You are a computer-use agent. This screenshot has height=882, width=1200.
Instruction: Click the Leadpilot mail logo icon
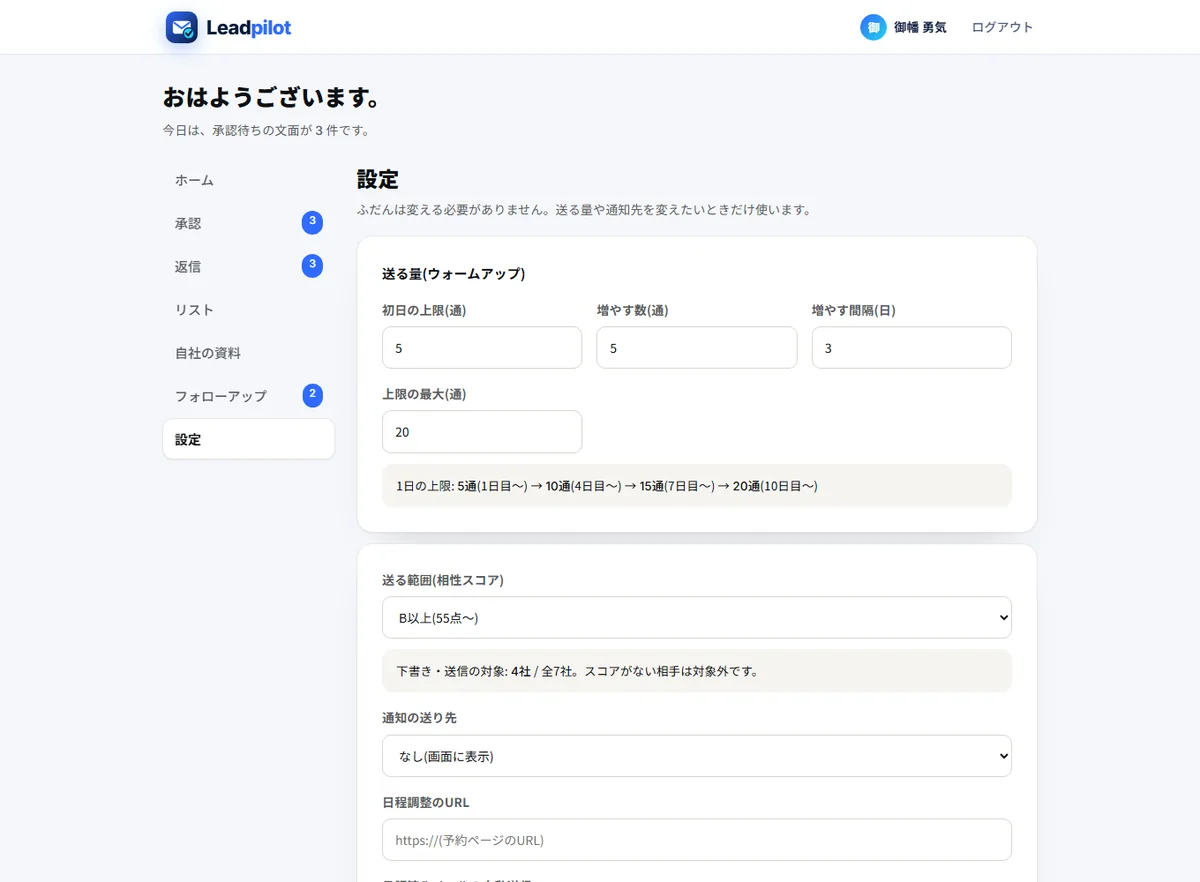point(182,28)
